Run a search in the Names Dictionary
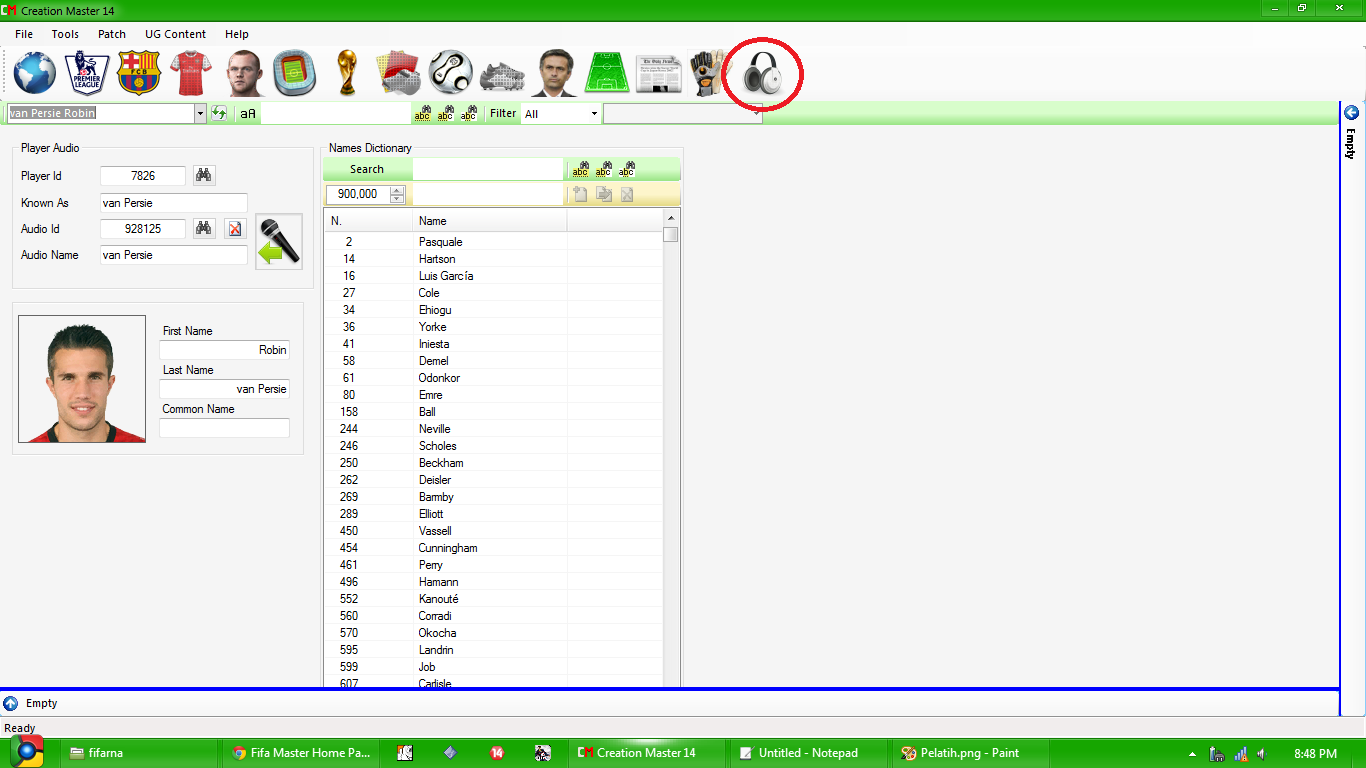 tap(367, 168)
